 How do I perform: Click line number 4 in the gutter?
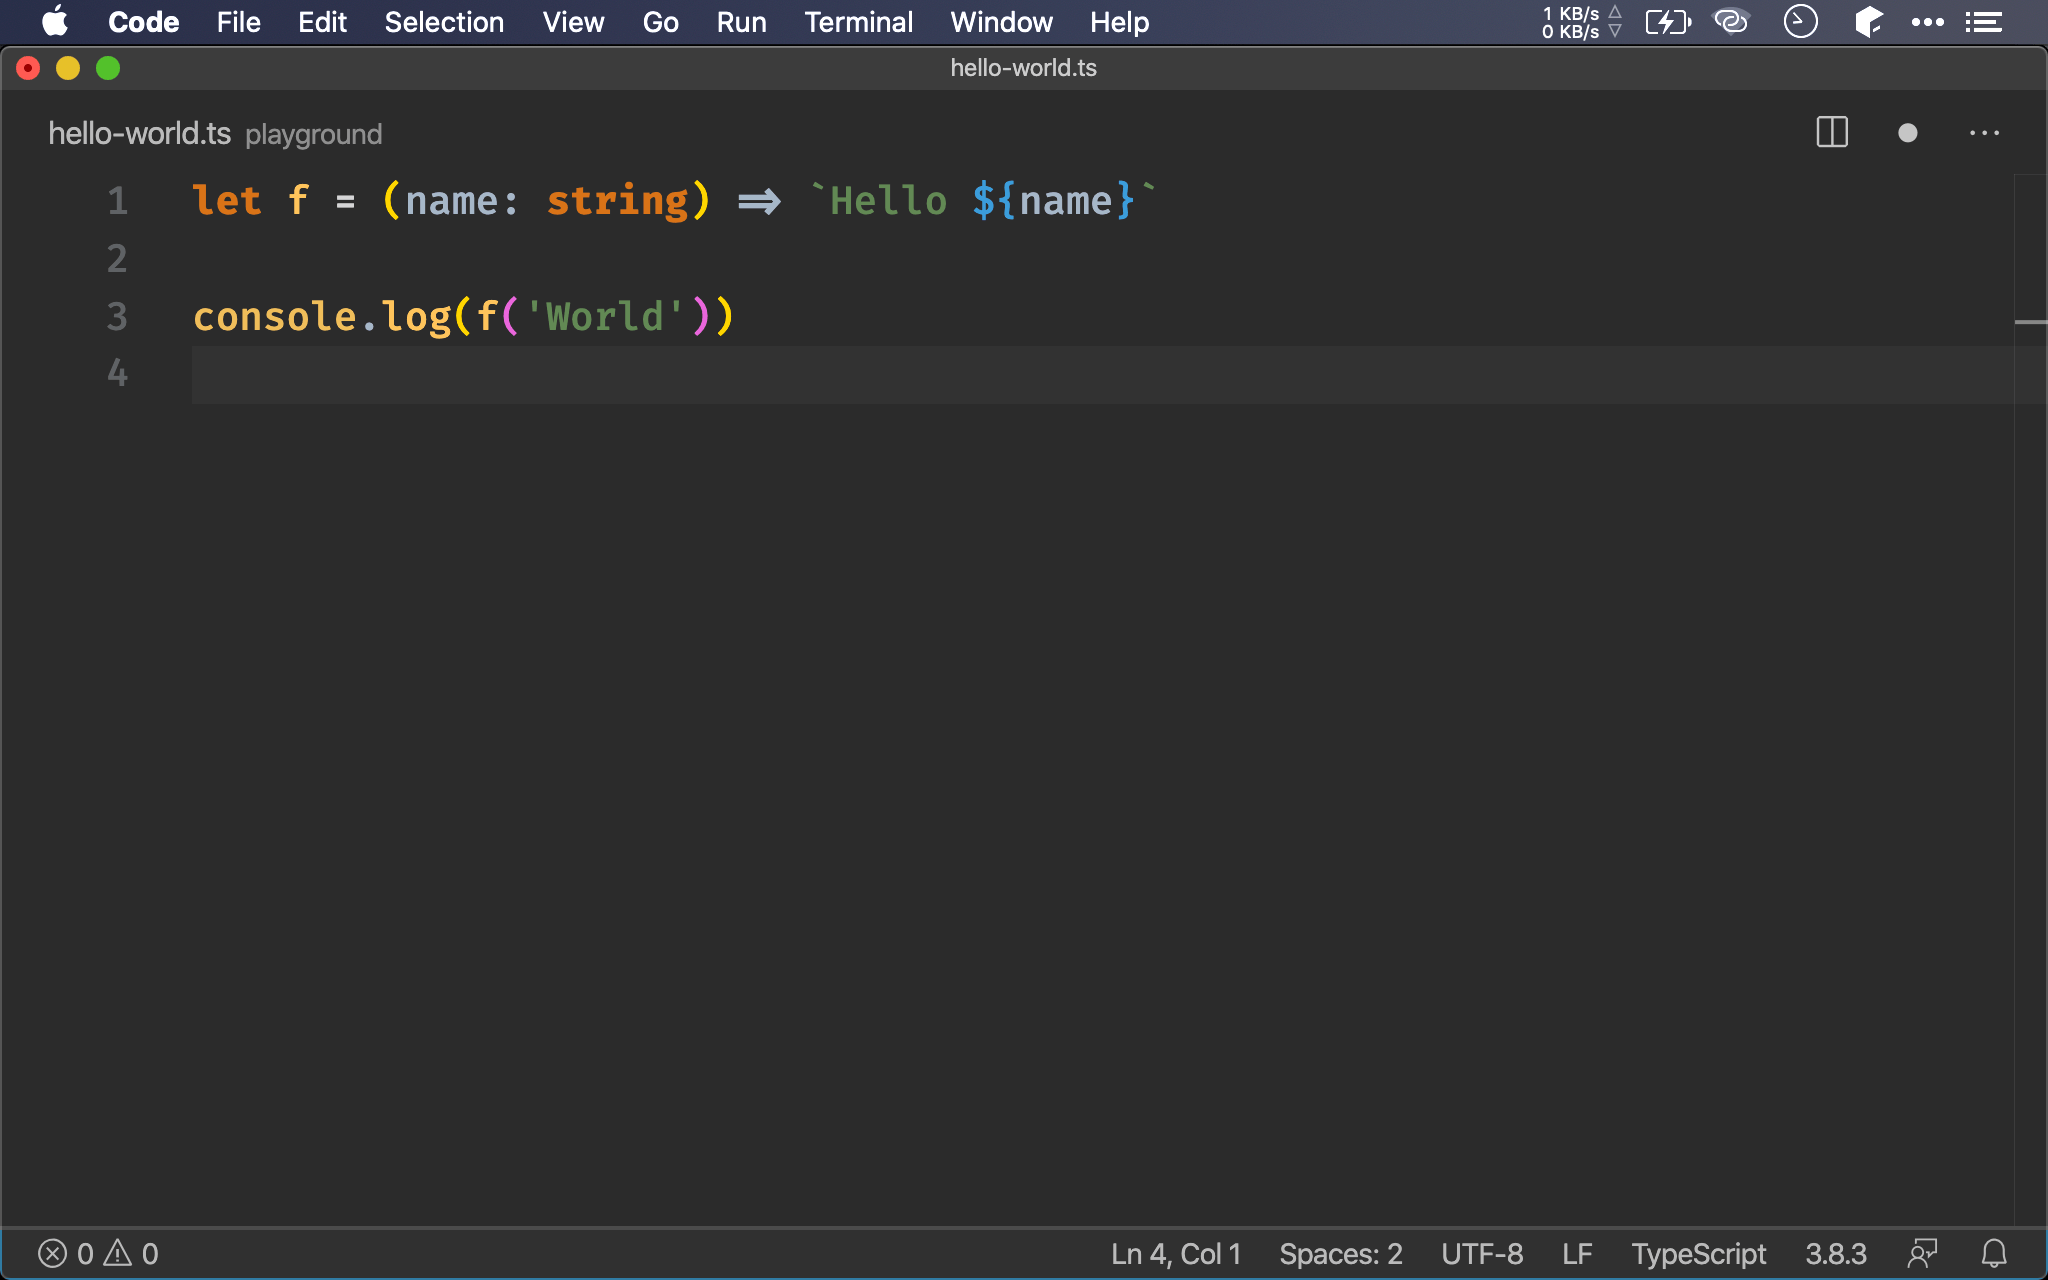coord(118,373)
